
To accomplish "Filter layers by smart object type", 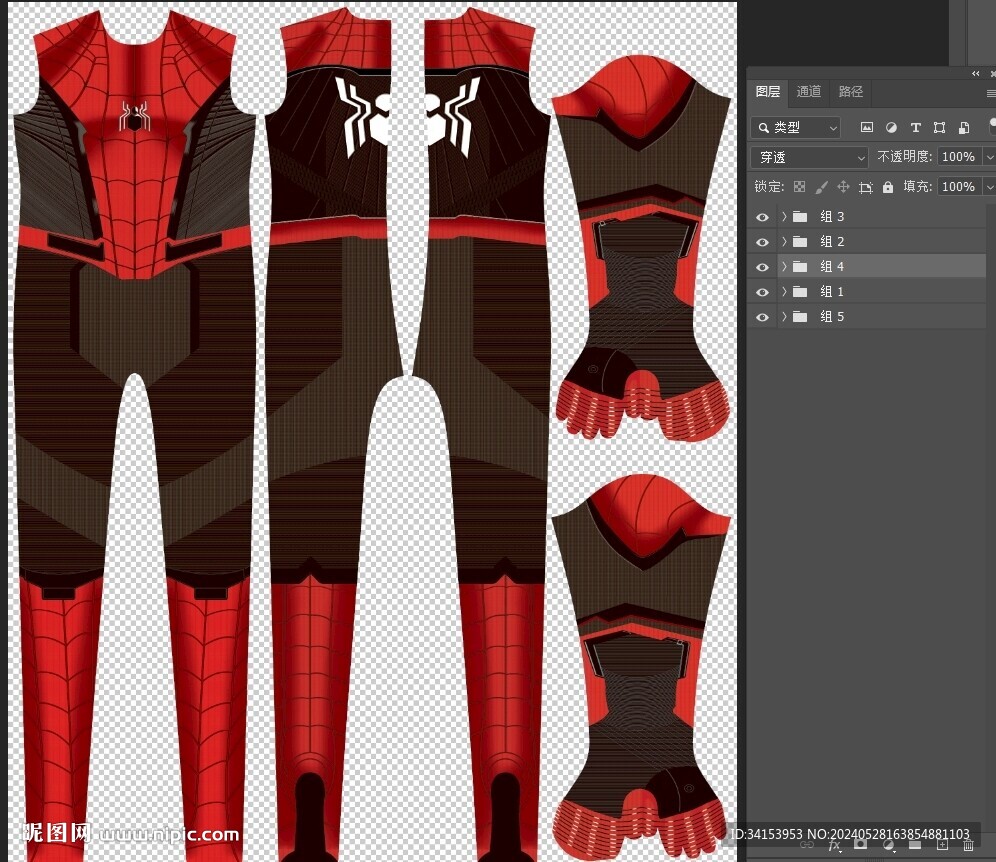I will click(964, 128).
